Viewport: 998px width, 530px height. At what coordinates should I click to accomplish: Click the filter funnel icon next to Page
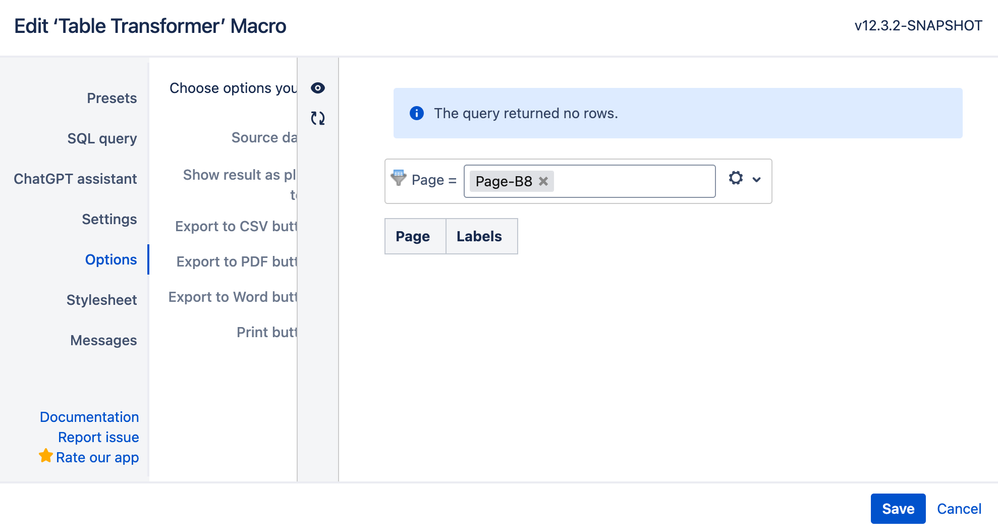click(x=398, y=178)
